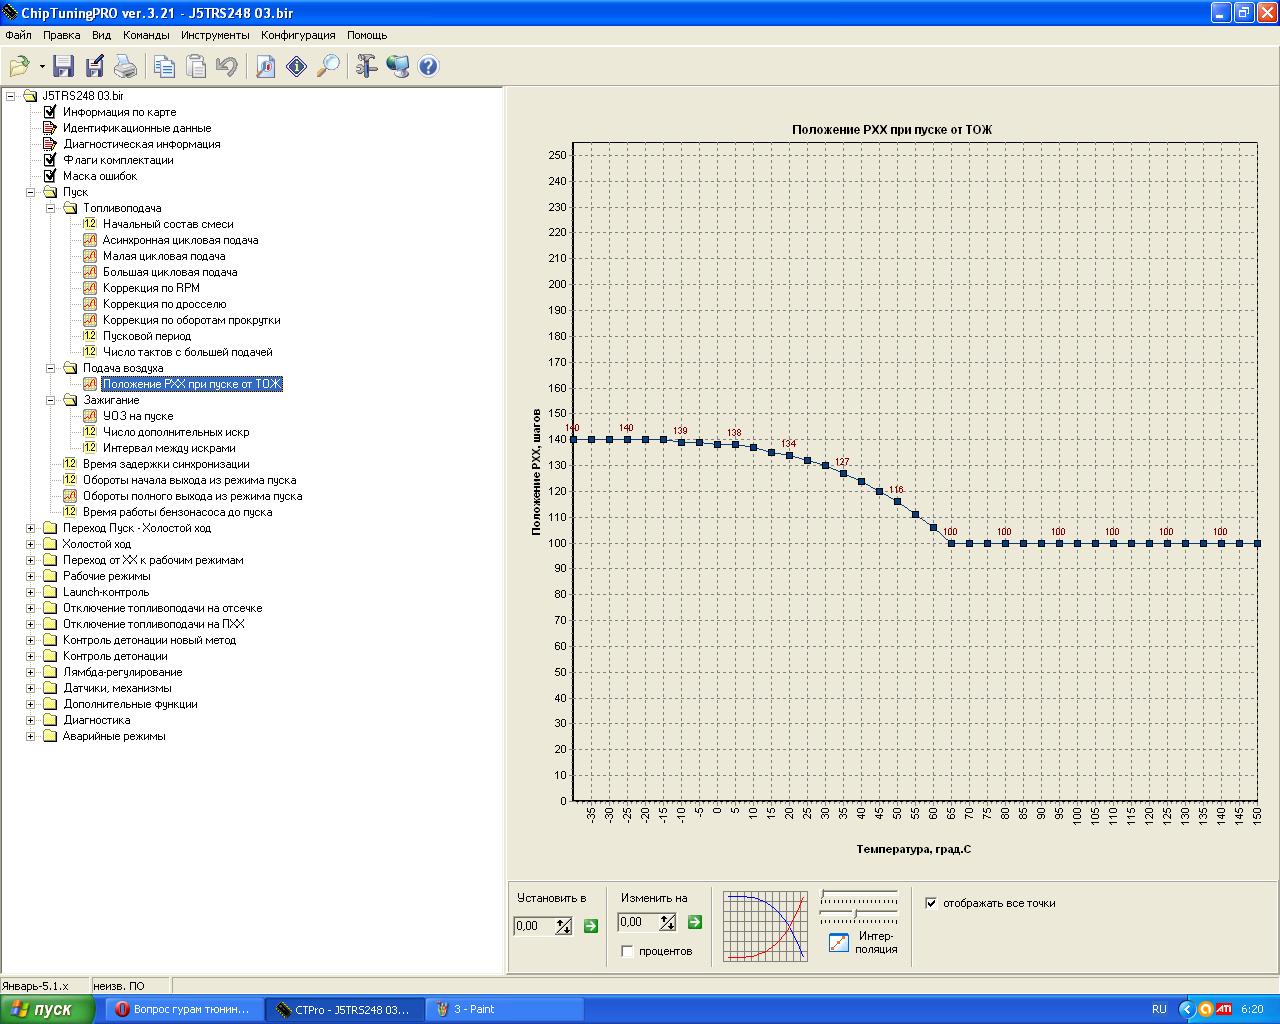Apply «Установить в» value with green arrow
1280x1024 pixels.
590,926
